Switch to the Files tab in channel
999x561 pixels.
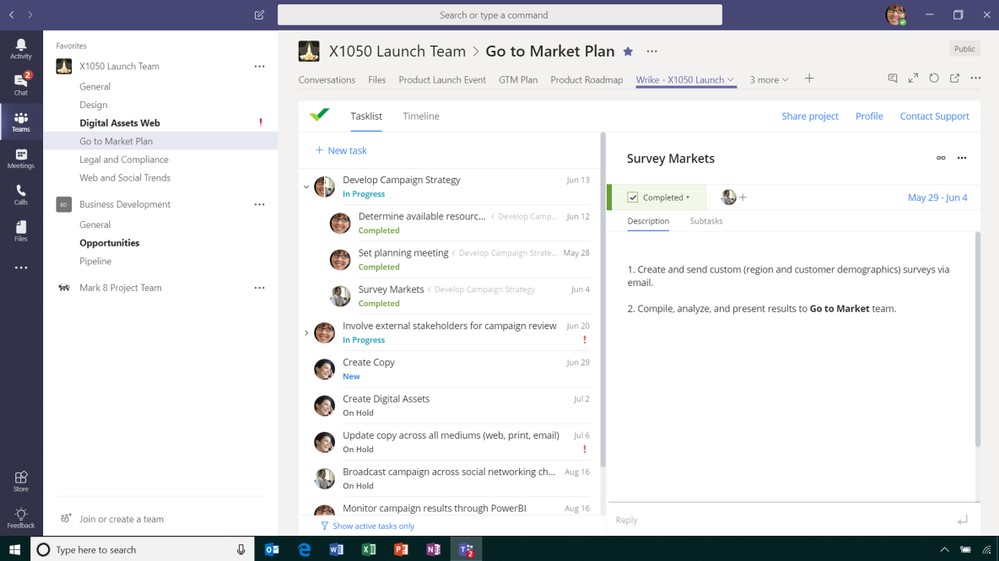[377, 80]
